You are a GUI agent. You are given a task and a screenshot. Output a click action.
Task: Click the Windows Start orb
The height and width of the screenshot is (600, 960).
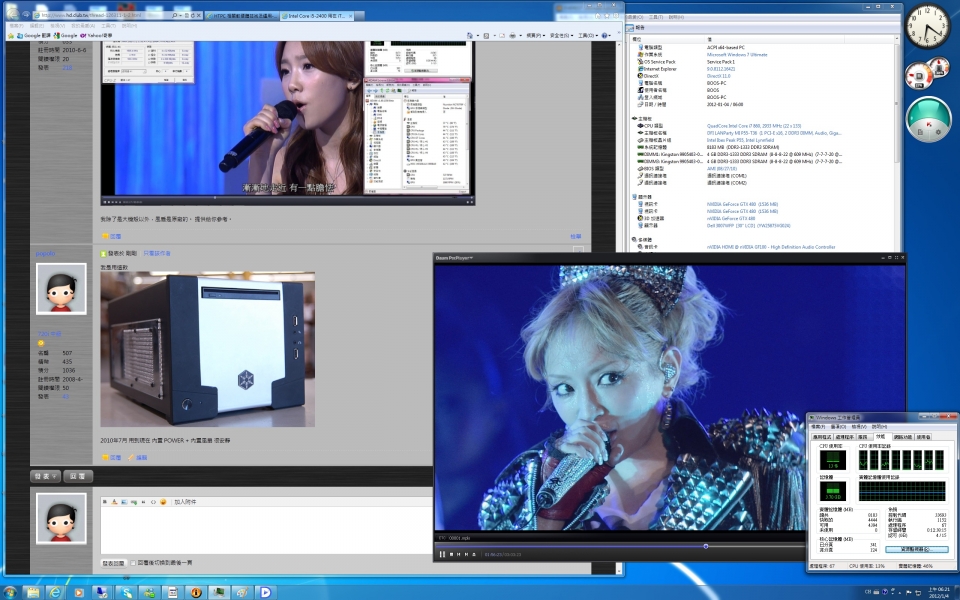coord(10,591)
